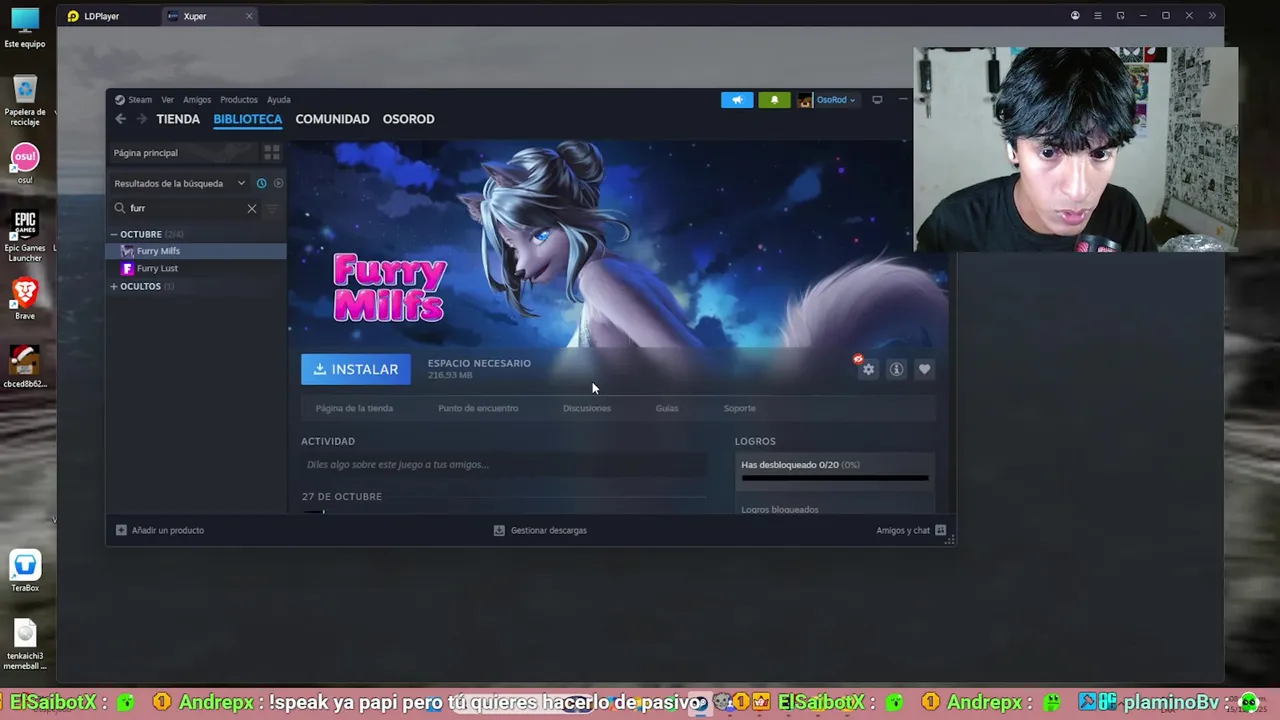Open Amigos y chat icon
The width and height of the screenshot is (1280, 720).
pyautogui.click(x=940, y=530)
